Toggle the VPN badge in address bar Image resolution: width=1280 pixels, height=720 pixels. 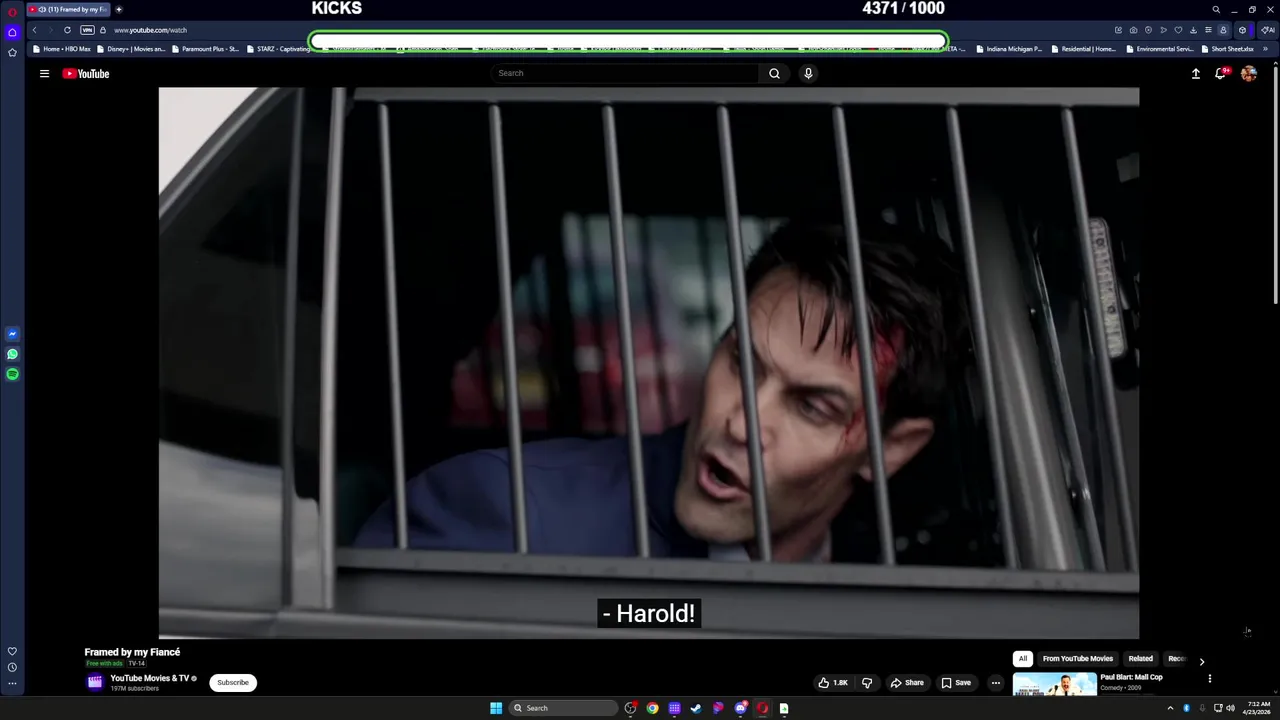pos(87,30)
